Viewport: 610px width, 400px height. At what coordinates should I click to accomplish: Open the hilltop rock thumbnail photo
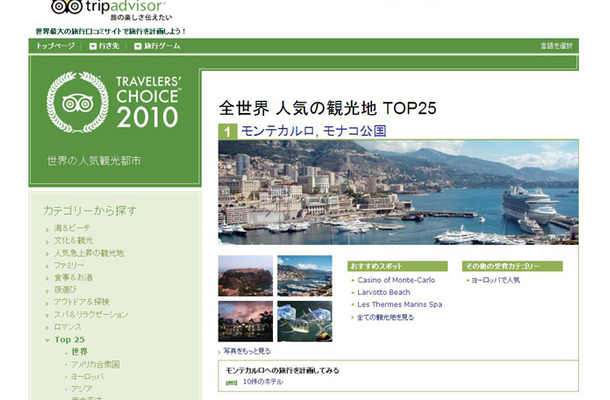pyautogui.click(x=245, y=276)
